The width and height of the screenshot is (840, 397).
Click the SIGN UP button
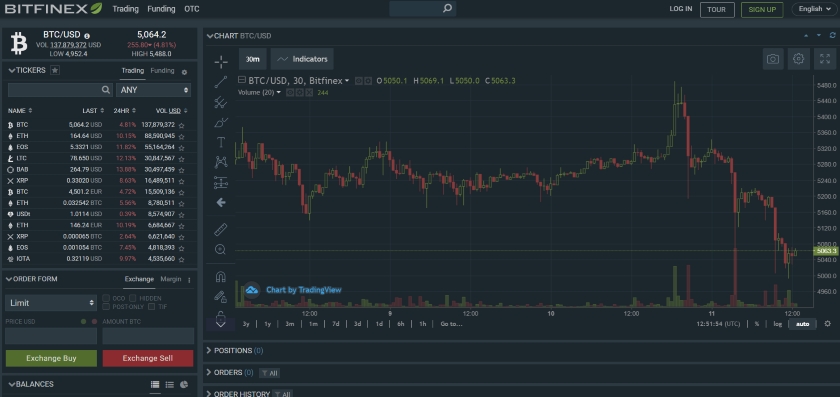click(762, 9)
